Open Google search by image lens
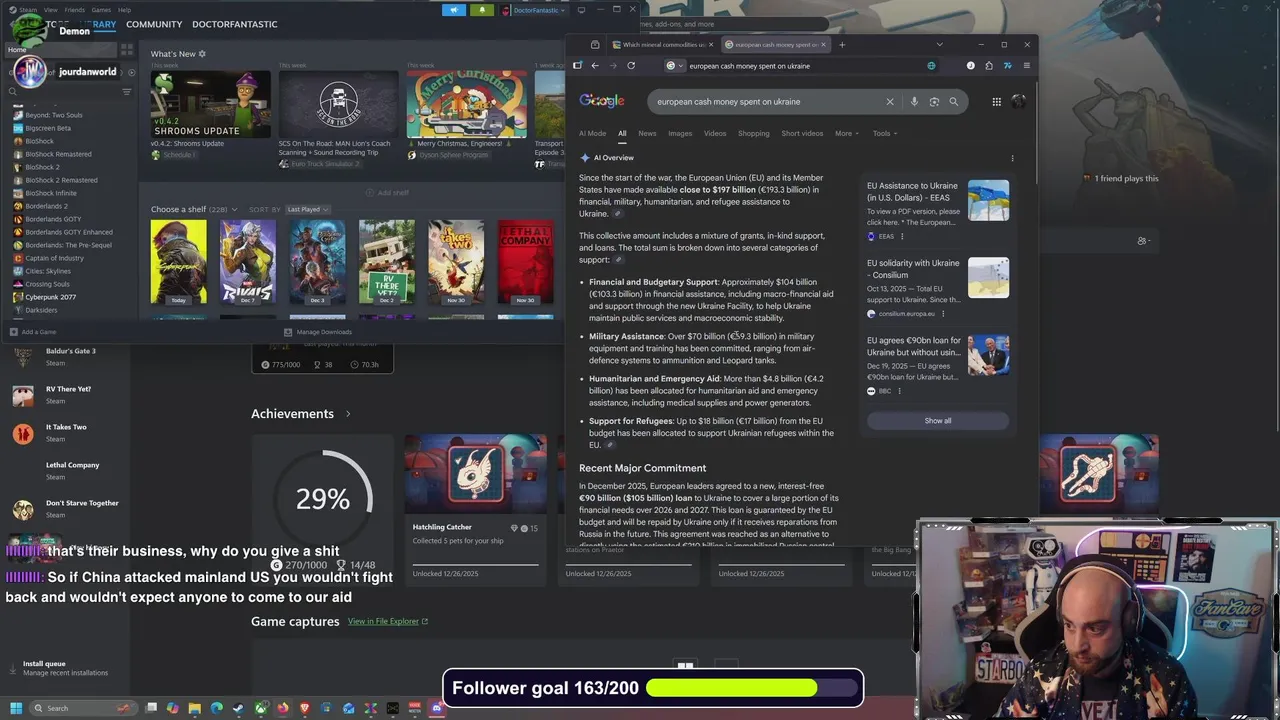Viewport: 1280px width, 720px height. [x=934, y=101]
